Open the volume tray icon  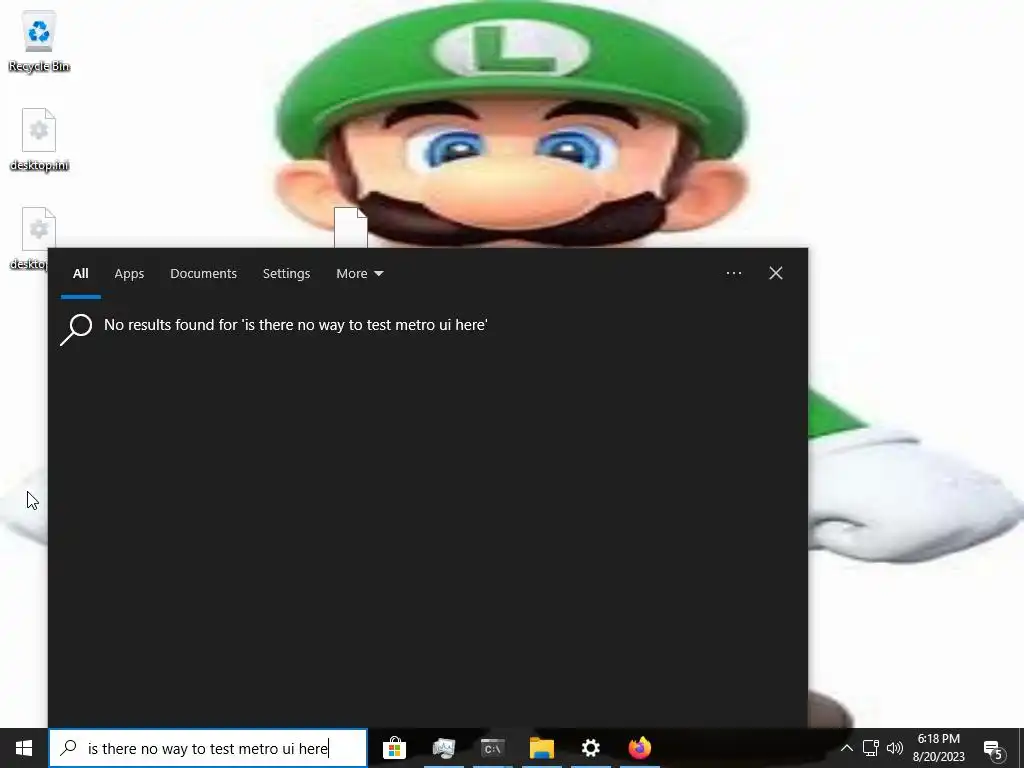point(894,748)
